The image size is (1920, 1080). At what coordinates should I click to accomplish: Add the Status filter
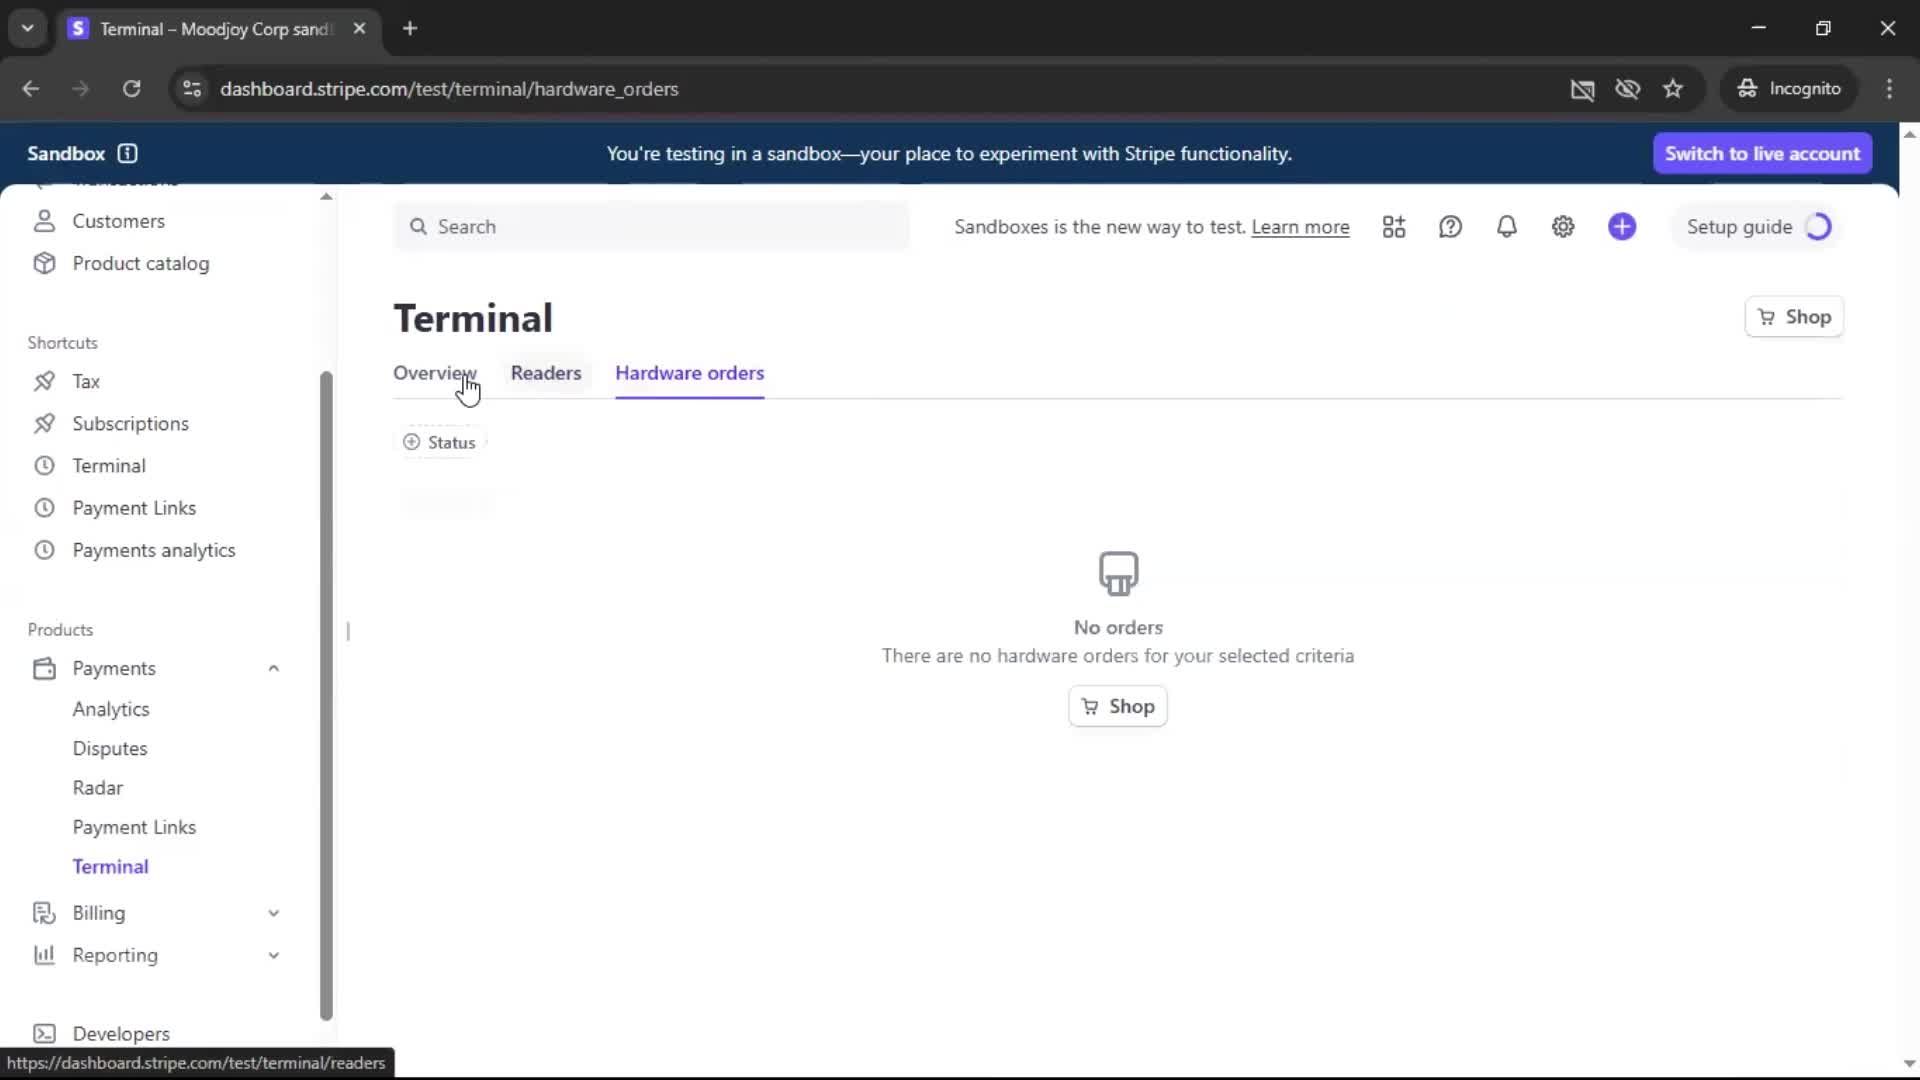(x=440, y=442)
